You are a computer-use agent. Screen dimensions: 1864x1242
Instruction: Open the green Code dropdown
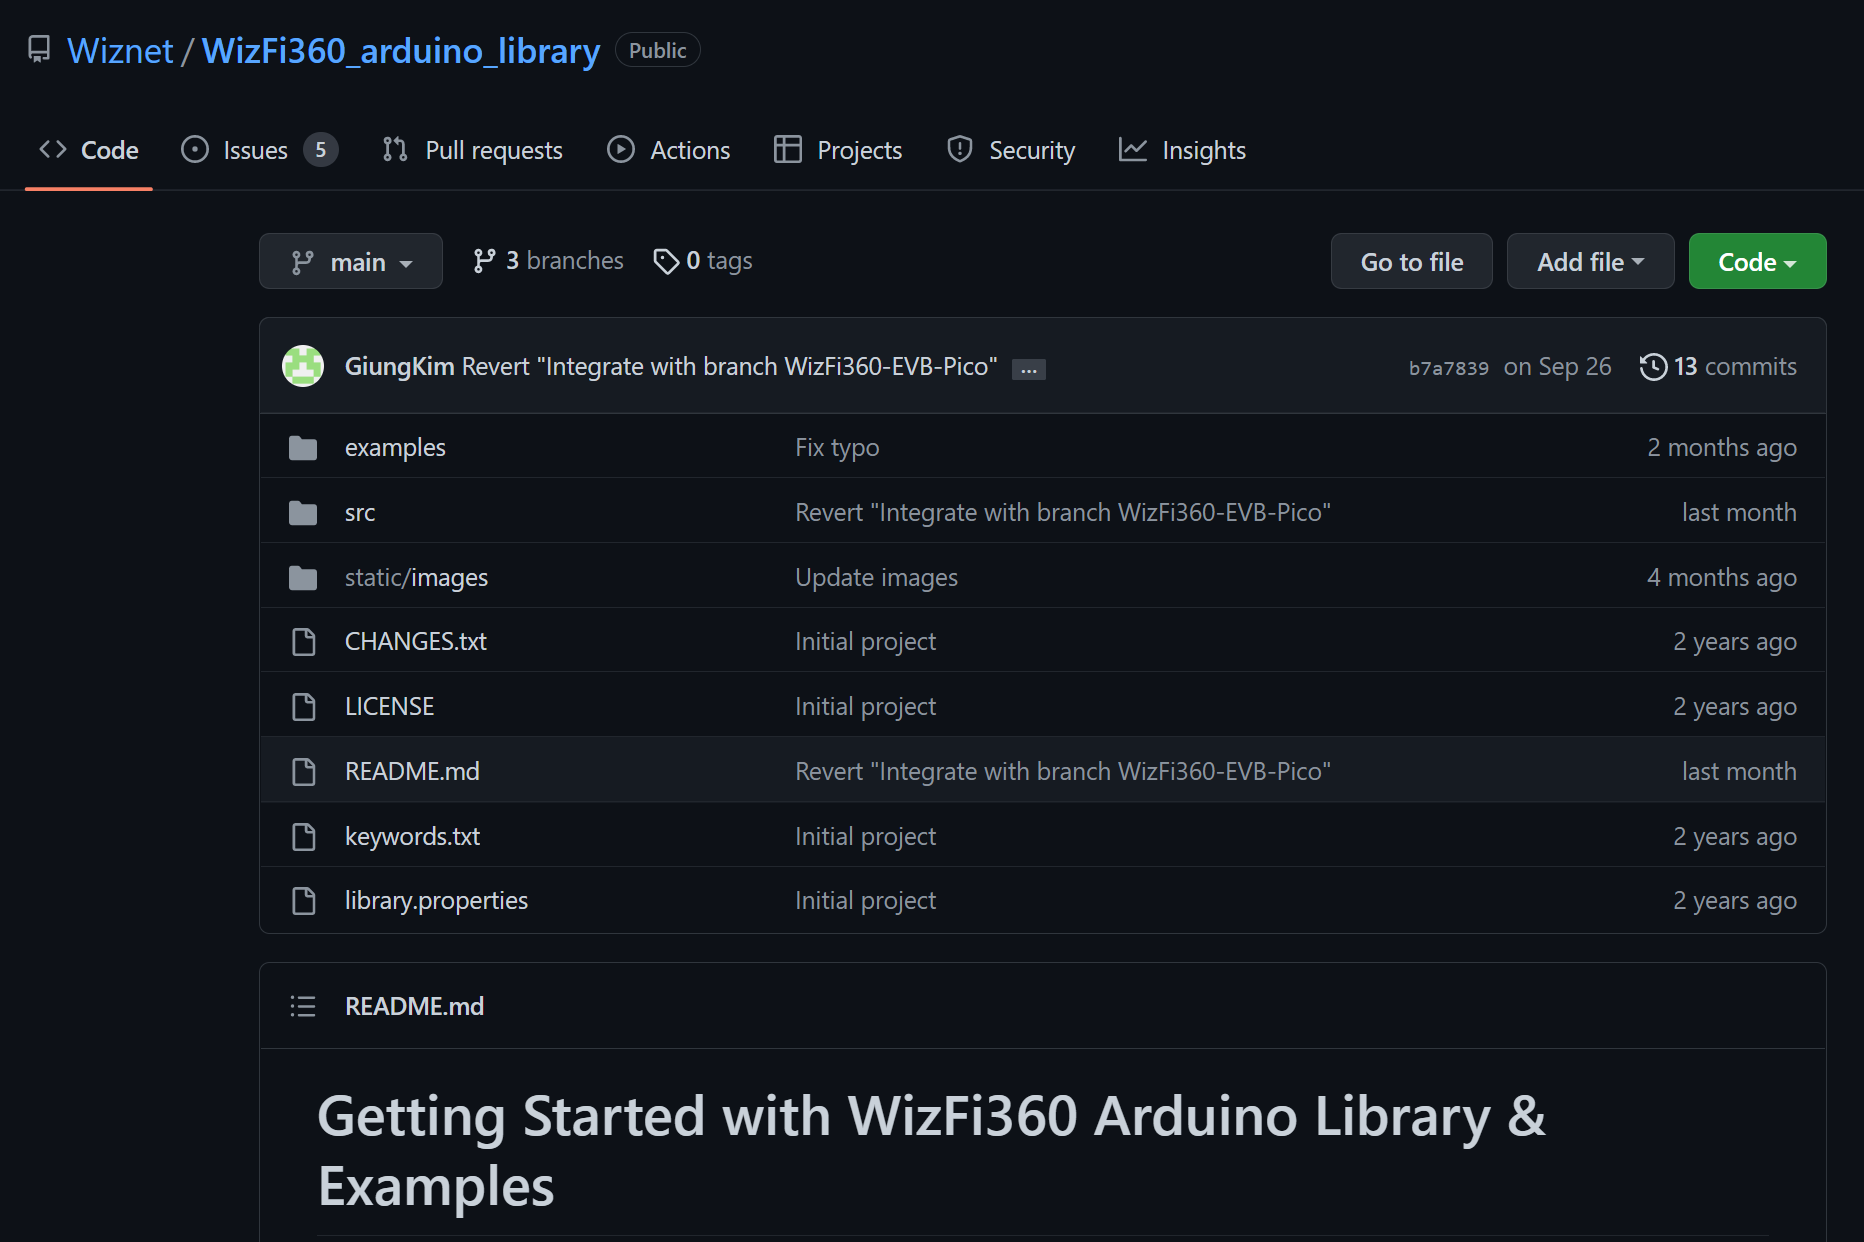(x=1757, y=261)
